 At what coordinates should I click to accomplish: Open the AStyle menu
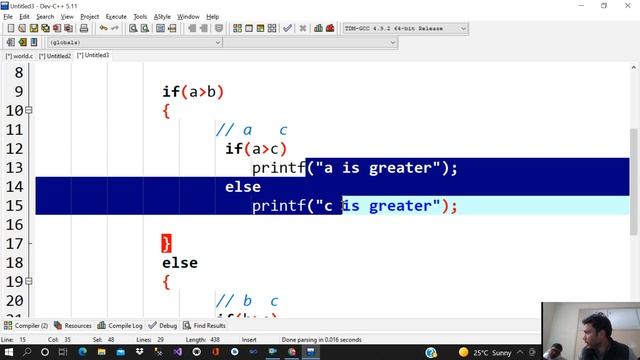pos(162,17)
